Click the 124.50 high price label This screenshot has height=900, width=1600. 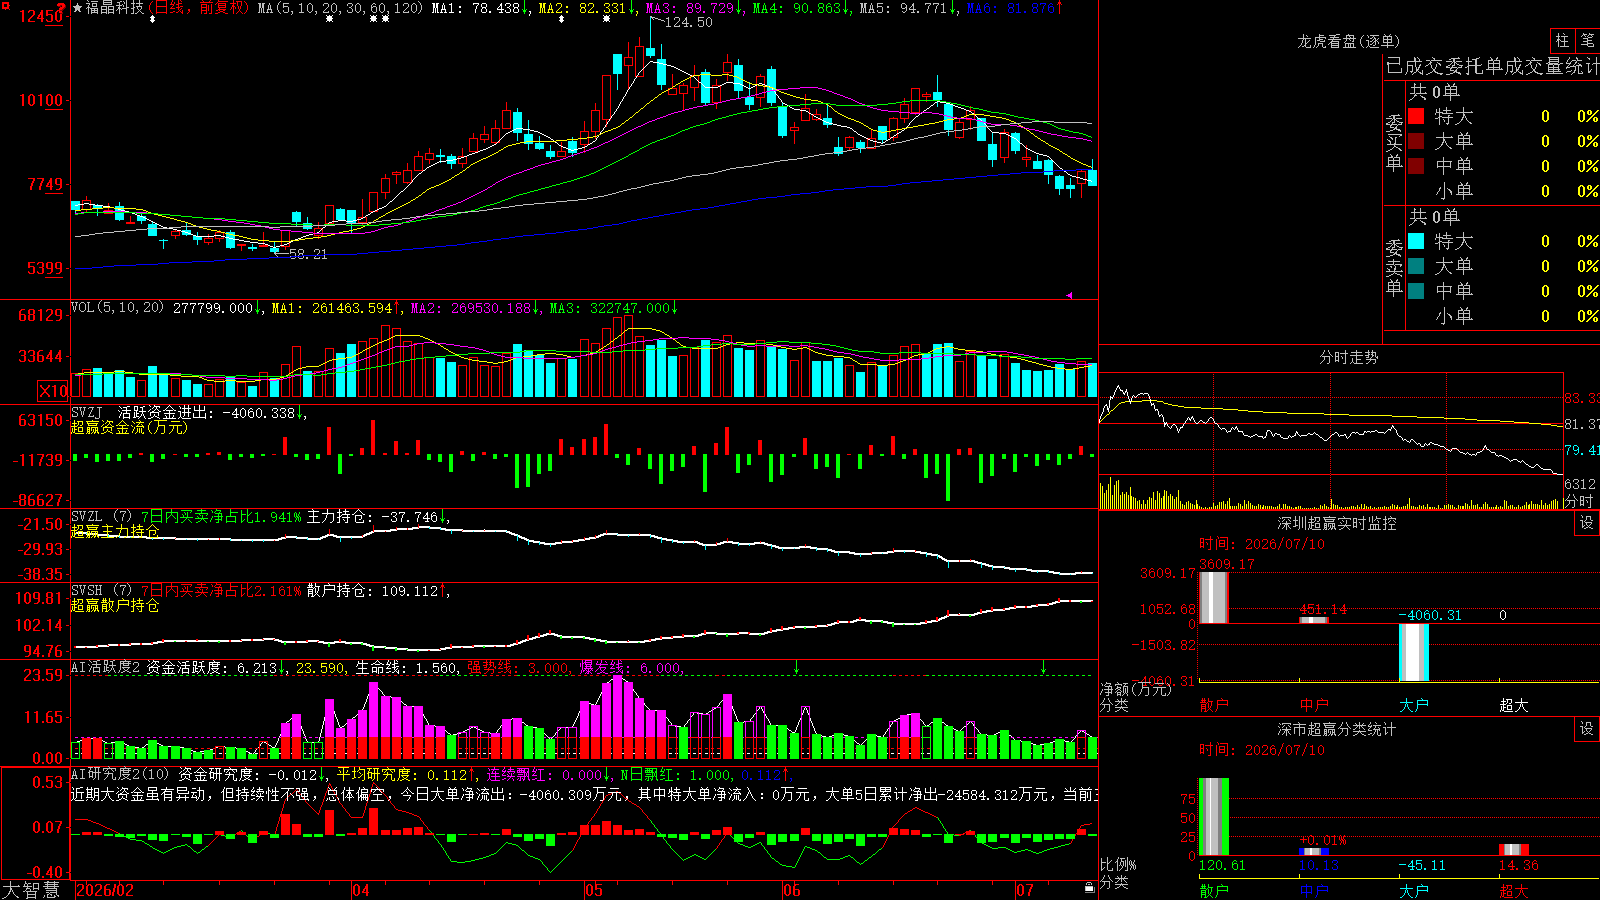[689, 22]
